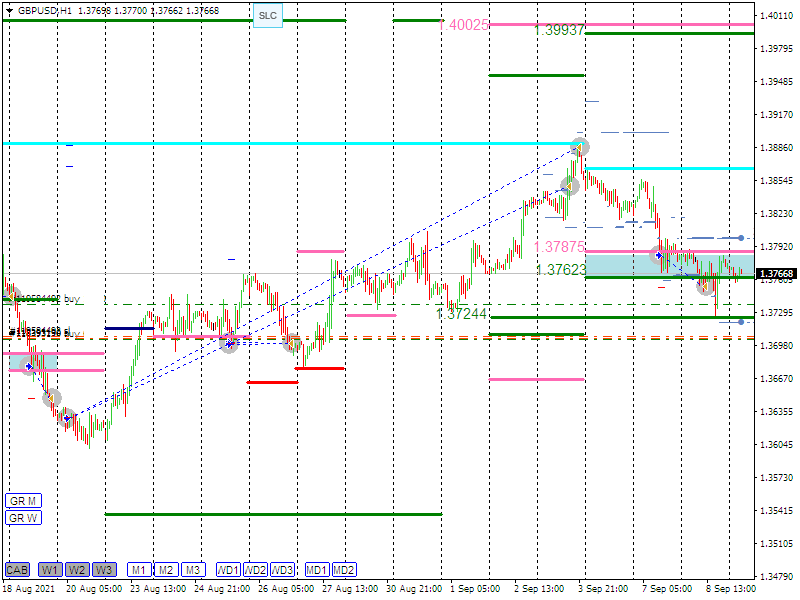Image resolution: width=800 pixels, height=600 pixels.
Task: Select the M3 button
Action: pos(193,570)
